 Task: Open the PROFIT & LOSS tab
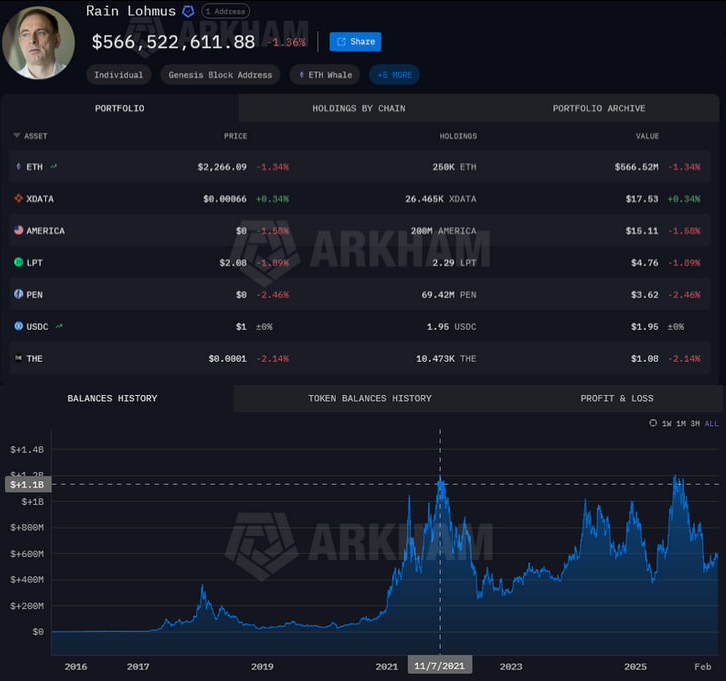click(617, 399)
